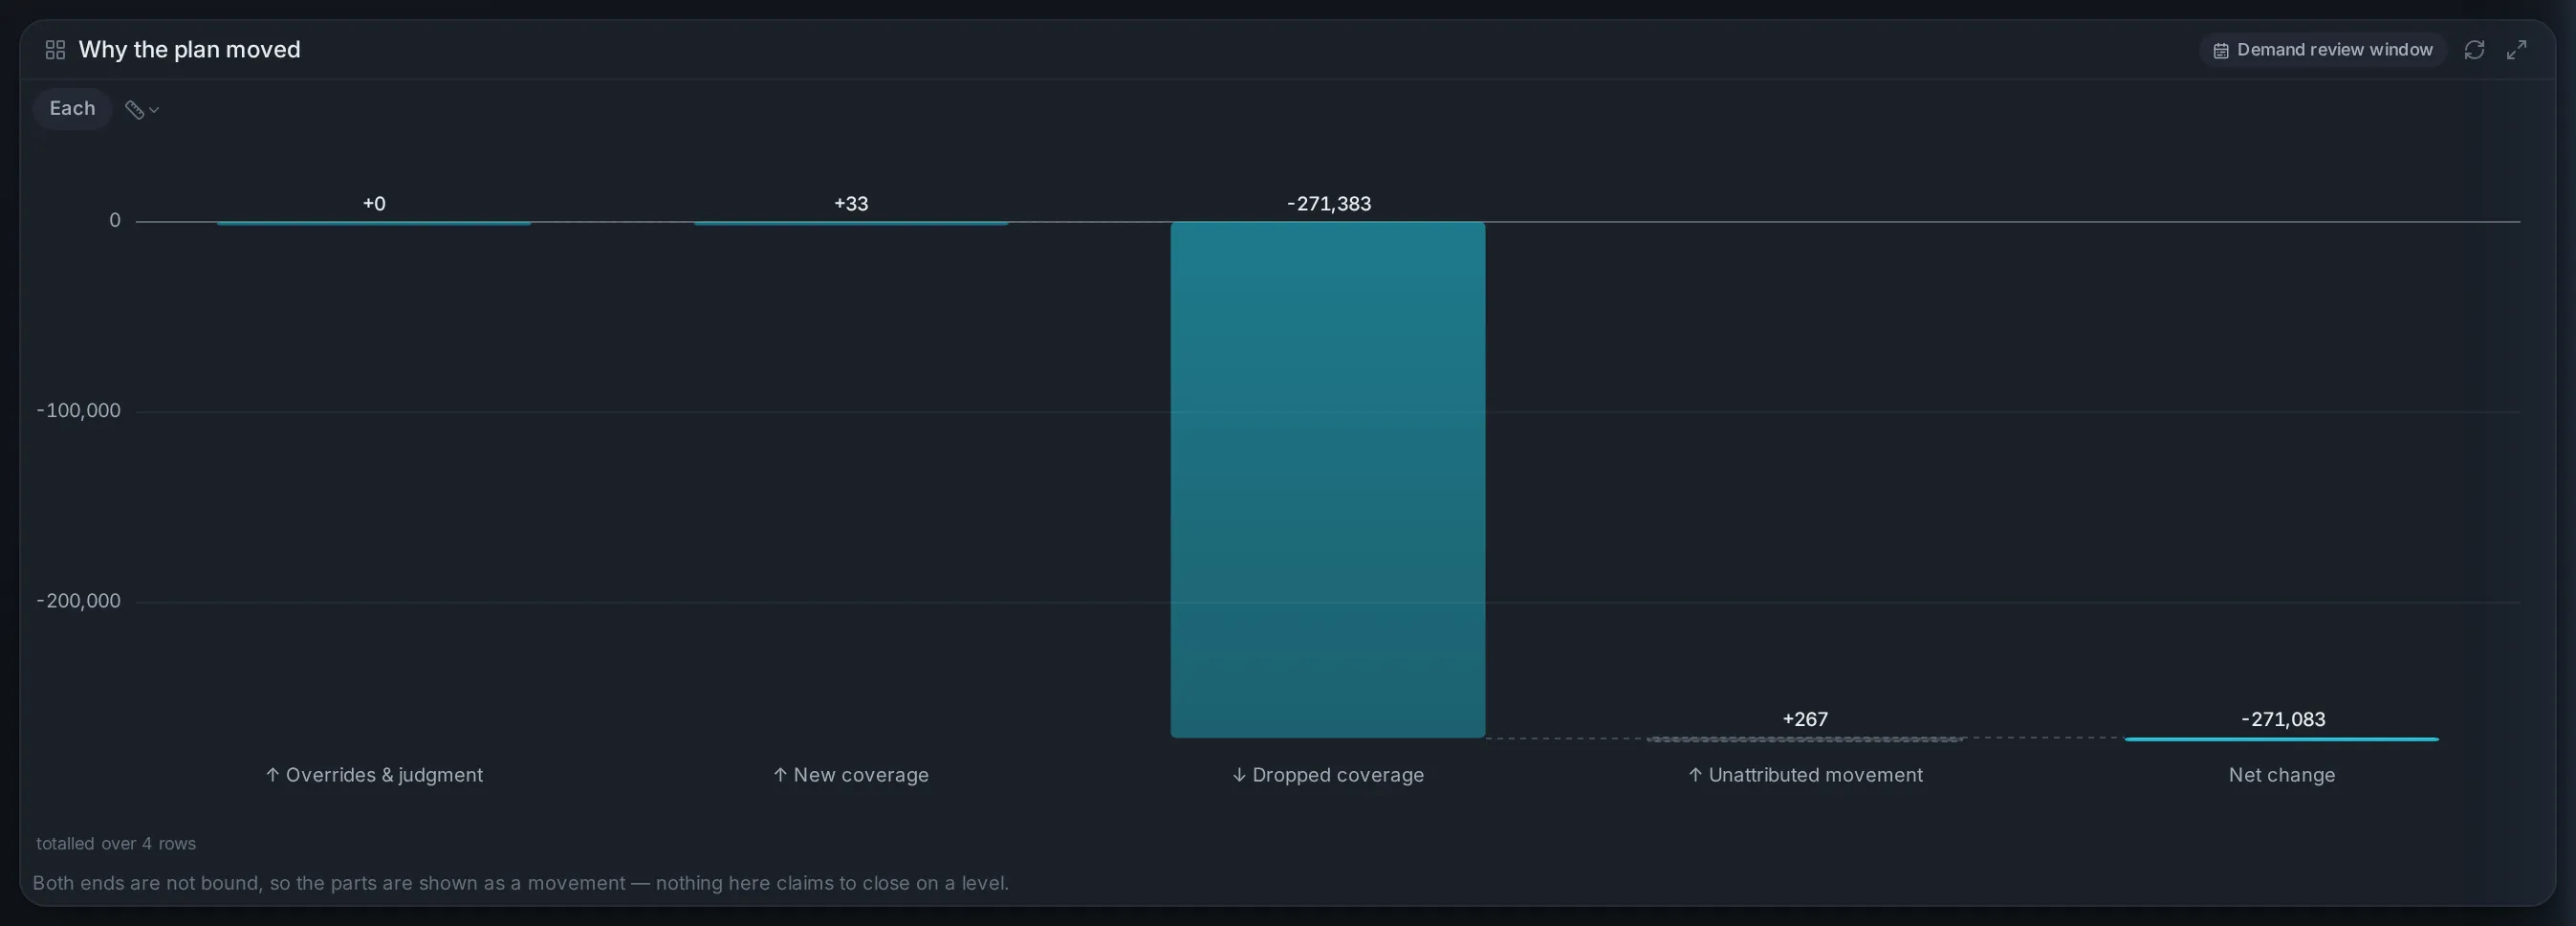The width and height of the screenshot is (2576, 926).
Task: Open the ruler unit dropdown
Action: click(x=142, y=109)
